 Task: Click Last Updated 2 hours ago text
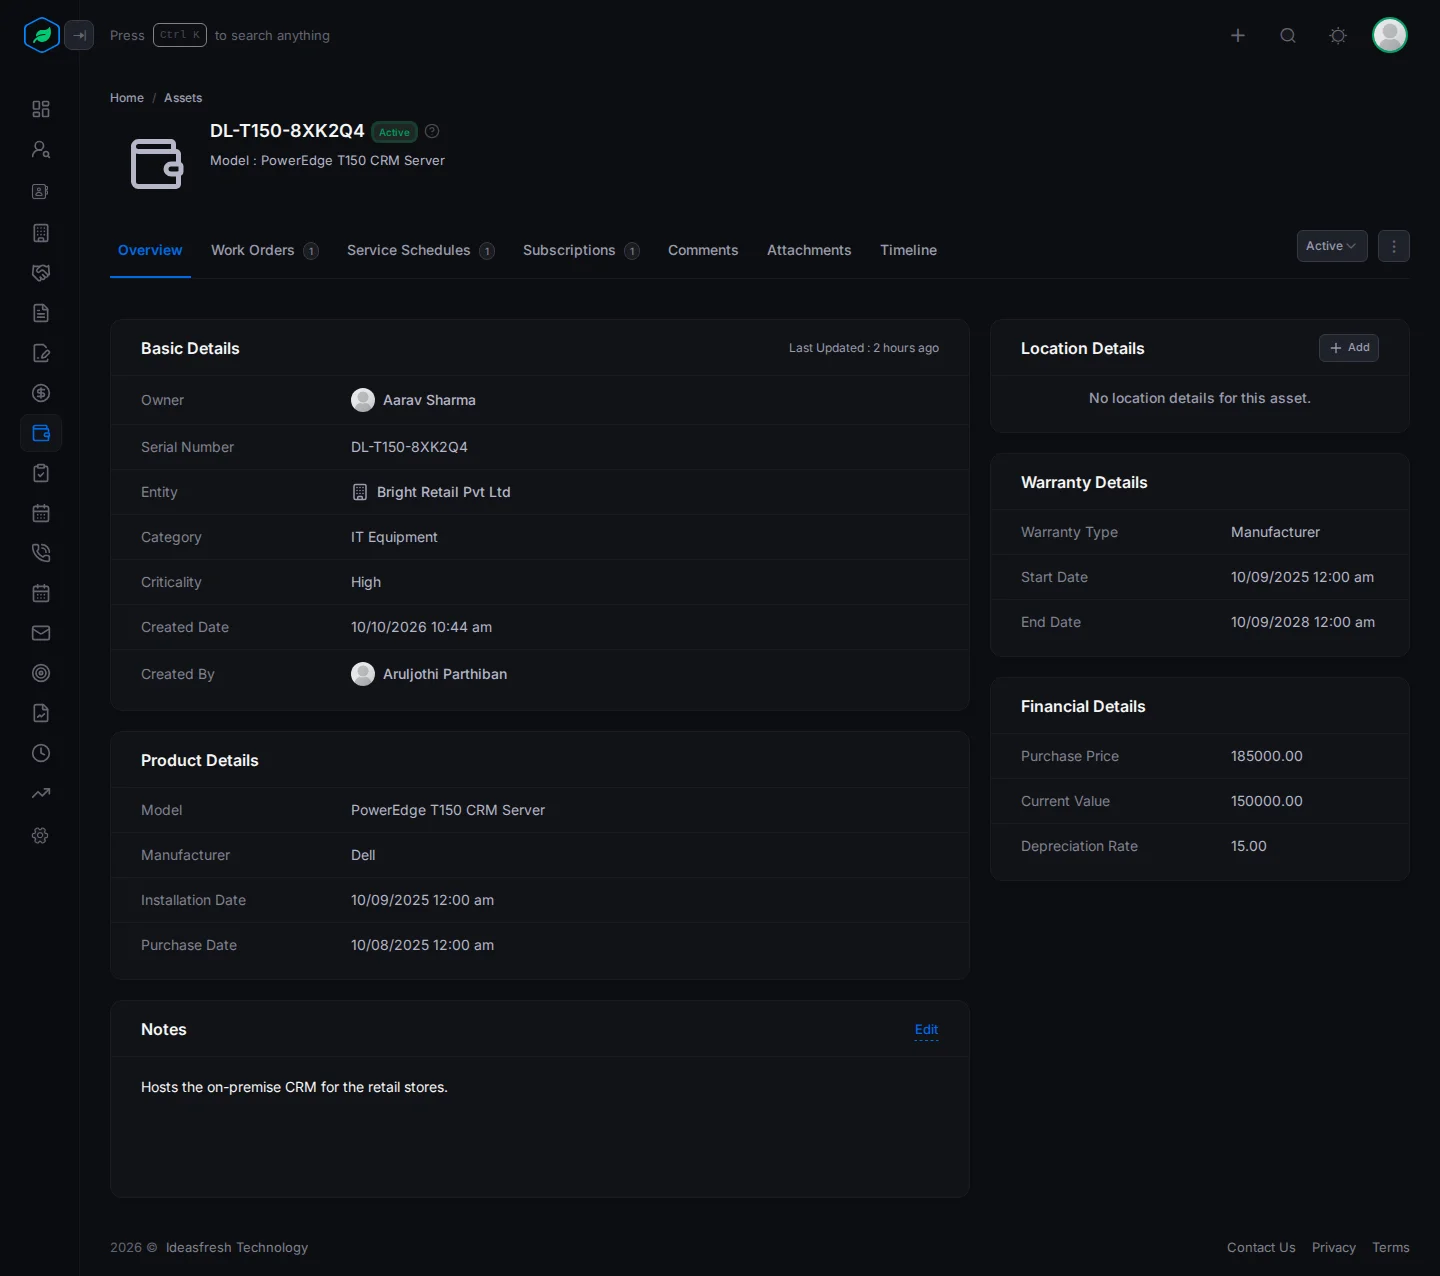click(864, 348)
